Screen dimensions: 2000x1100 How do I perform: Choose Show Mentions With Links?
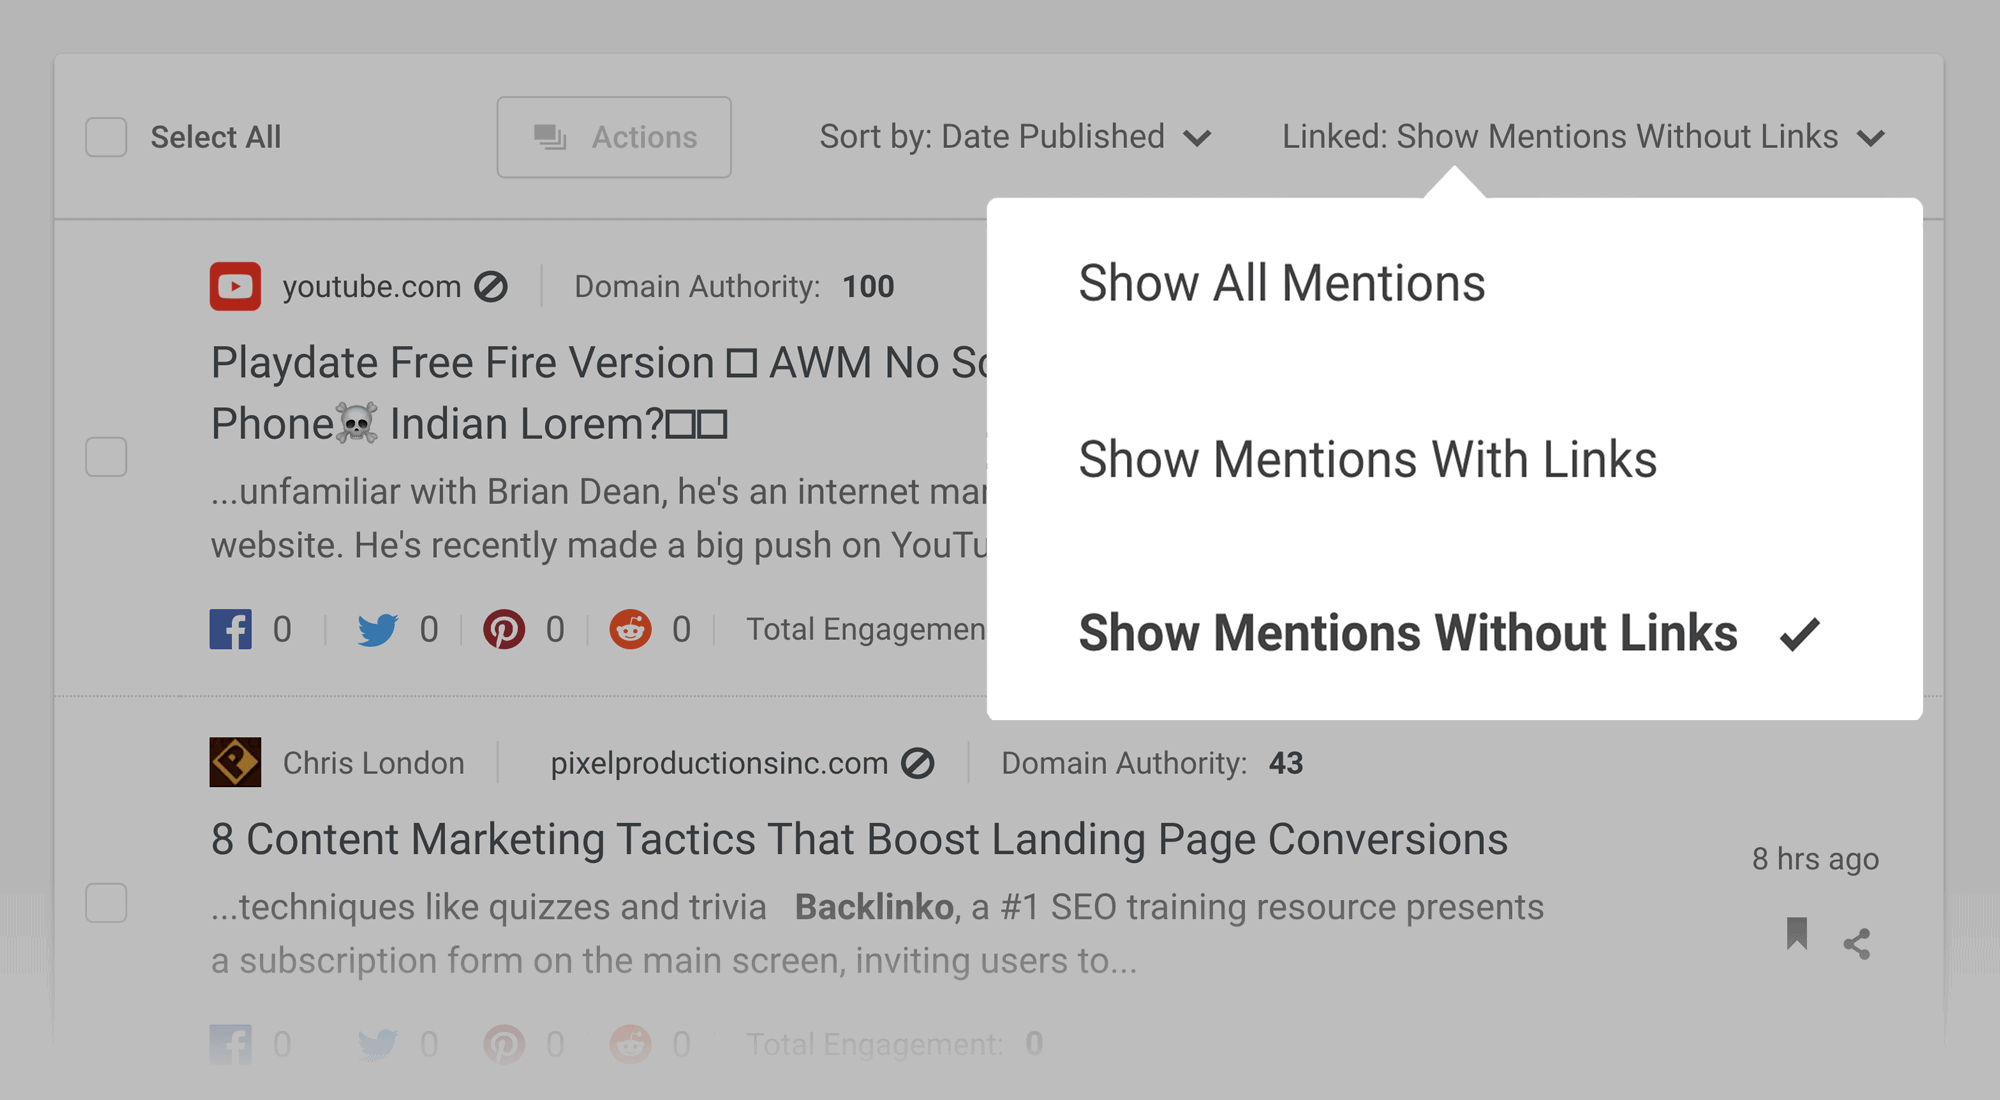pyautogui.click(x=1368, y=459)
